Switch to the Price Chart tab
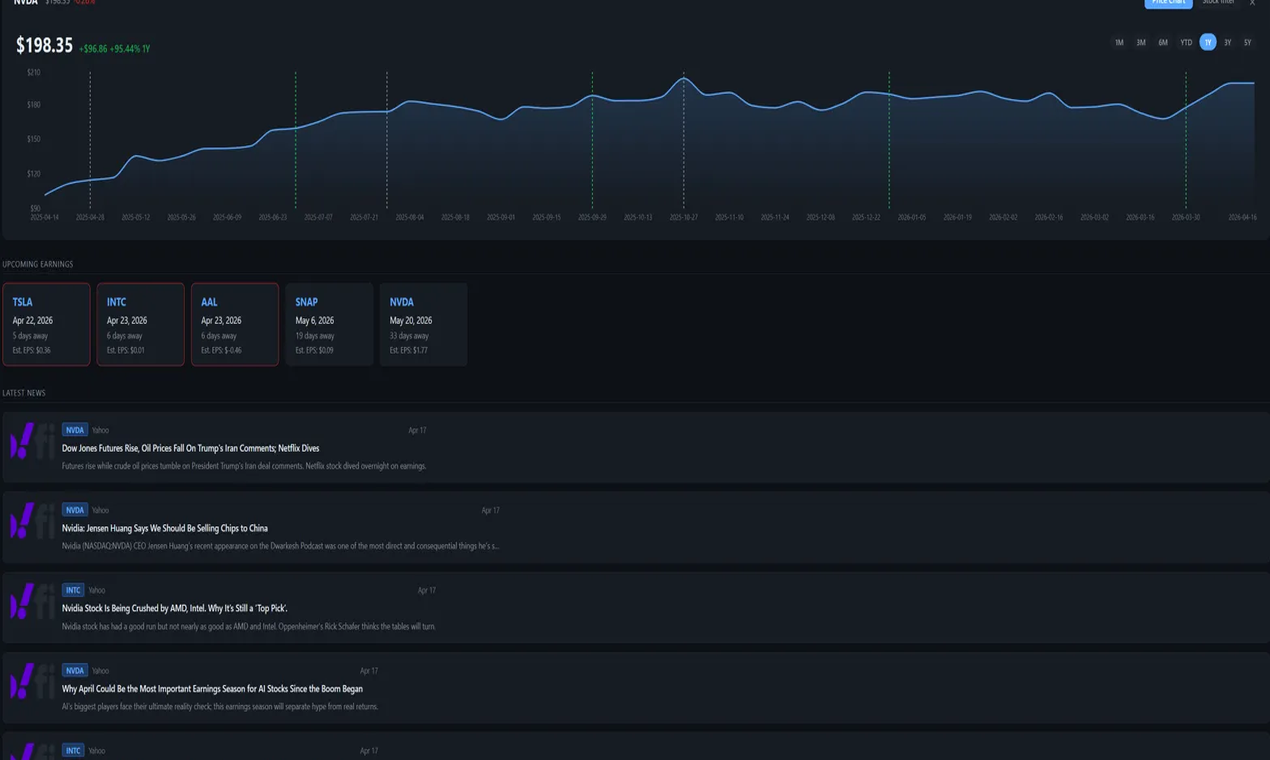This screenshot has width=1270, height=760. (x=1168, y=2)
